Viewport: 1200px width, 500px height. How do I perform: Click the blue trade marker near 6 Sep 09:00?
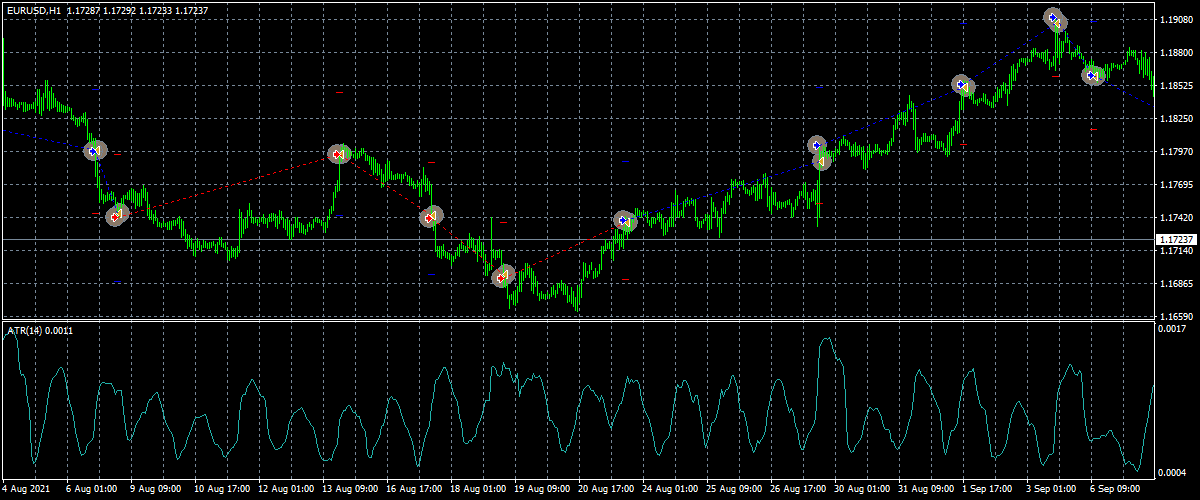point(1094,75)
